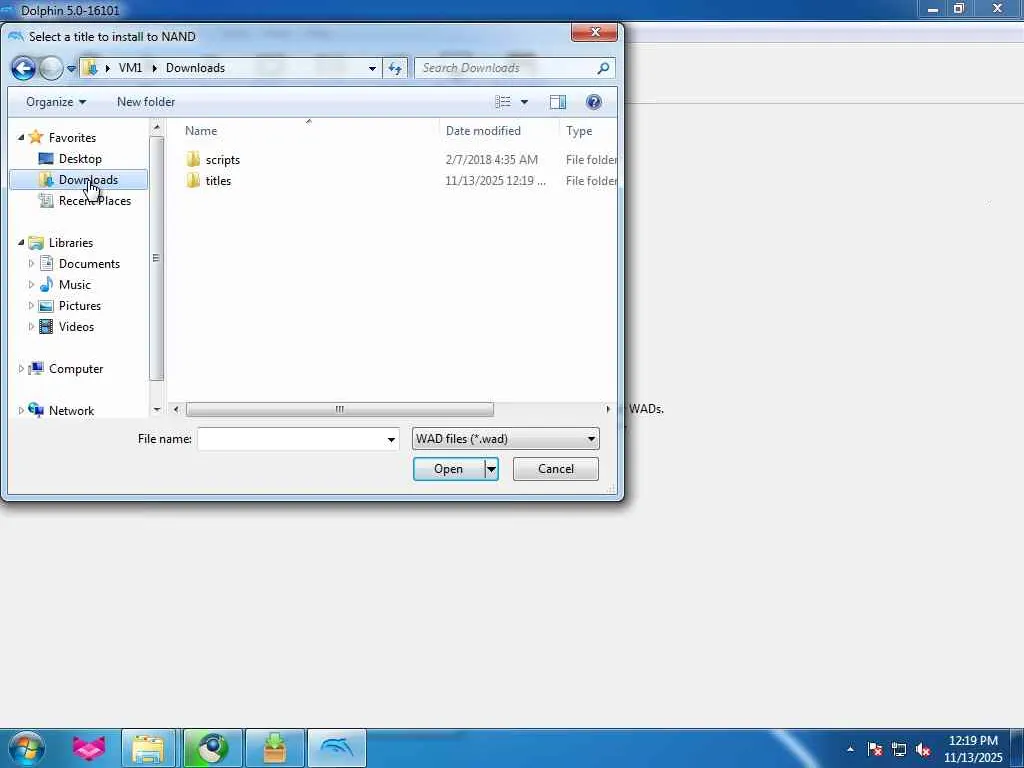
Task: Select Downloads in the address path
Action: click(x=195, y=68)
